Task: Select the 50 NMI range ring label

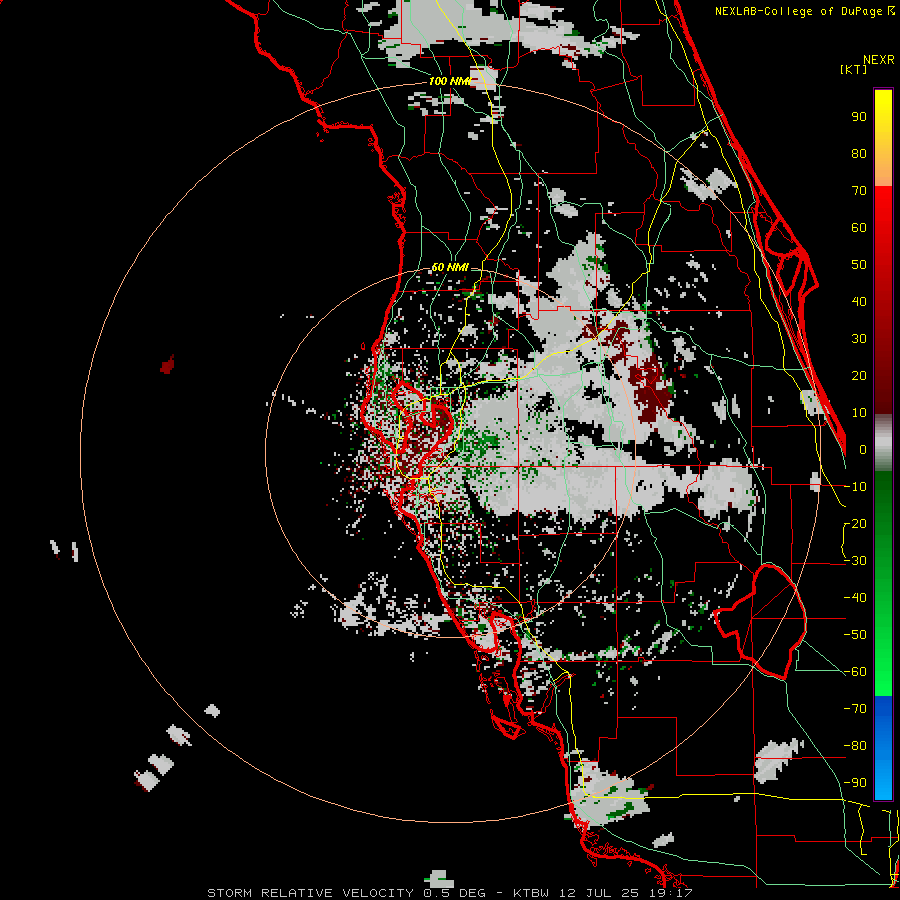Action: click(x=449, y=267)
